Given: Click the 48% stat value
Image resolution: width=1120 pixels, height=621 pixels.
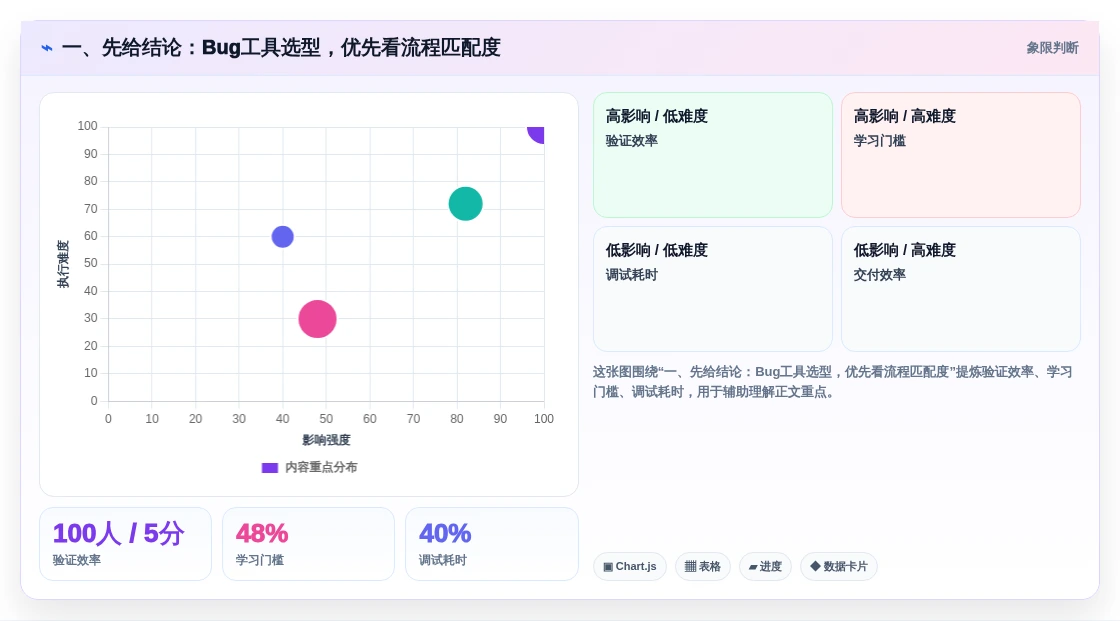Looking at the screenshot, I should [x=261, y=534].
